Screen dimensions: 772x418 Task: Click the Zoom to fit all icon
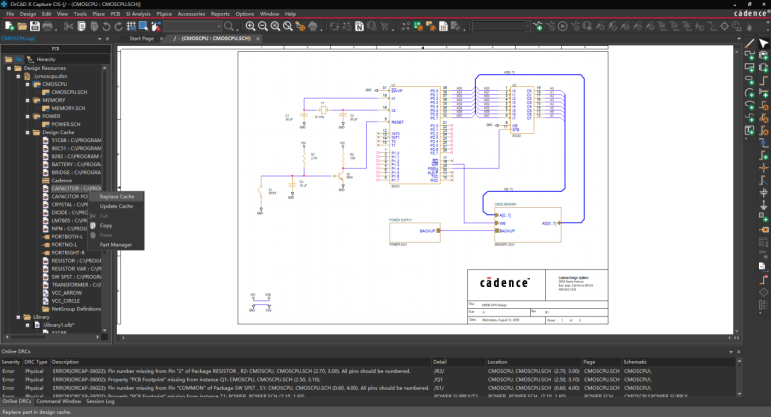tap(288, 26)
